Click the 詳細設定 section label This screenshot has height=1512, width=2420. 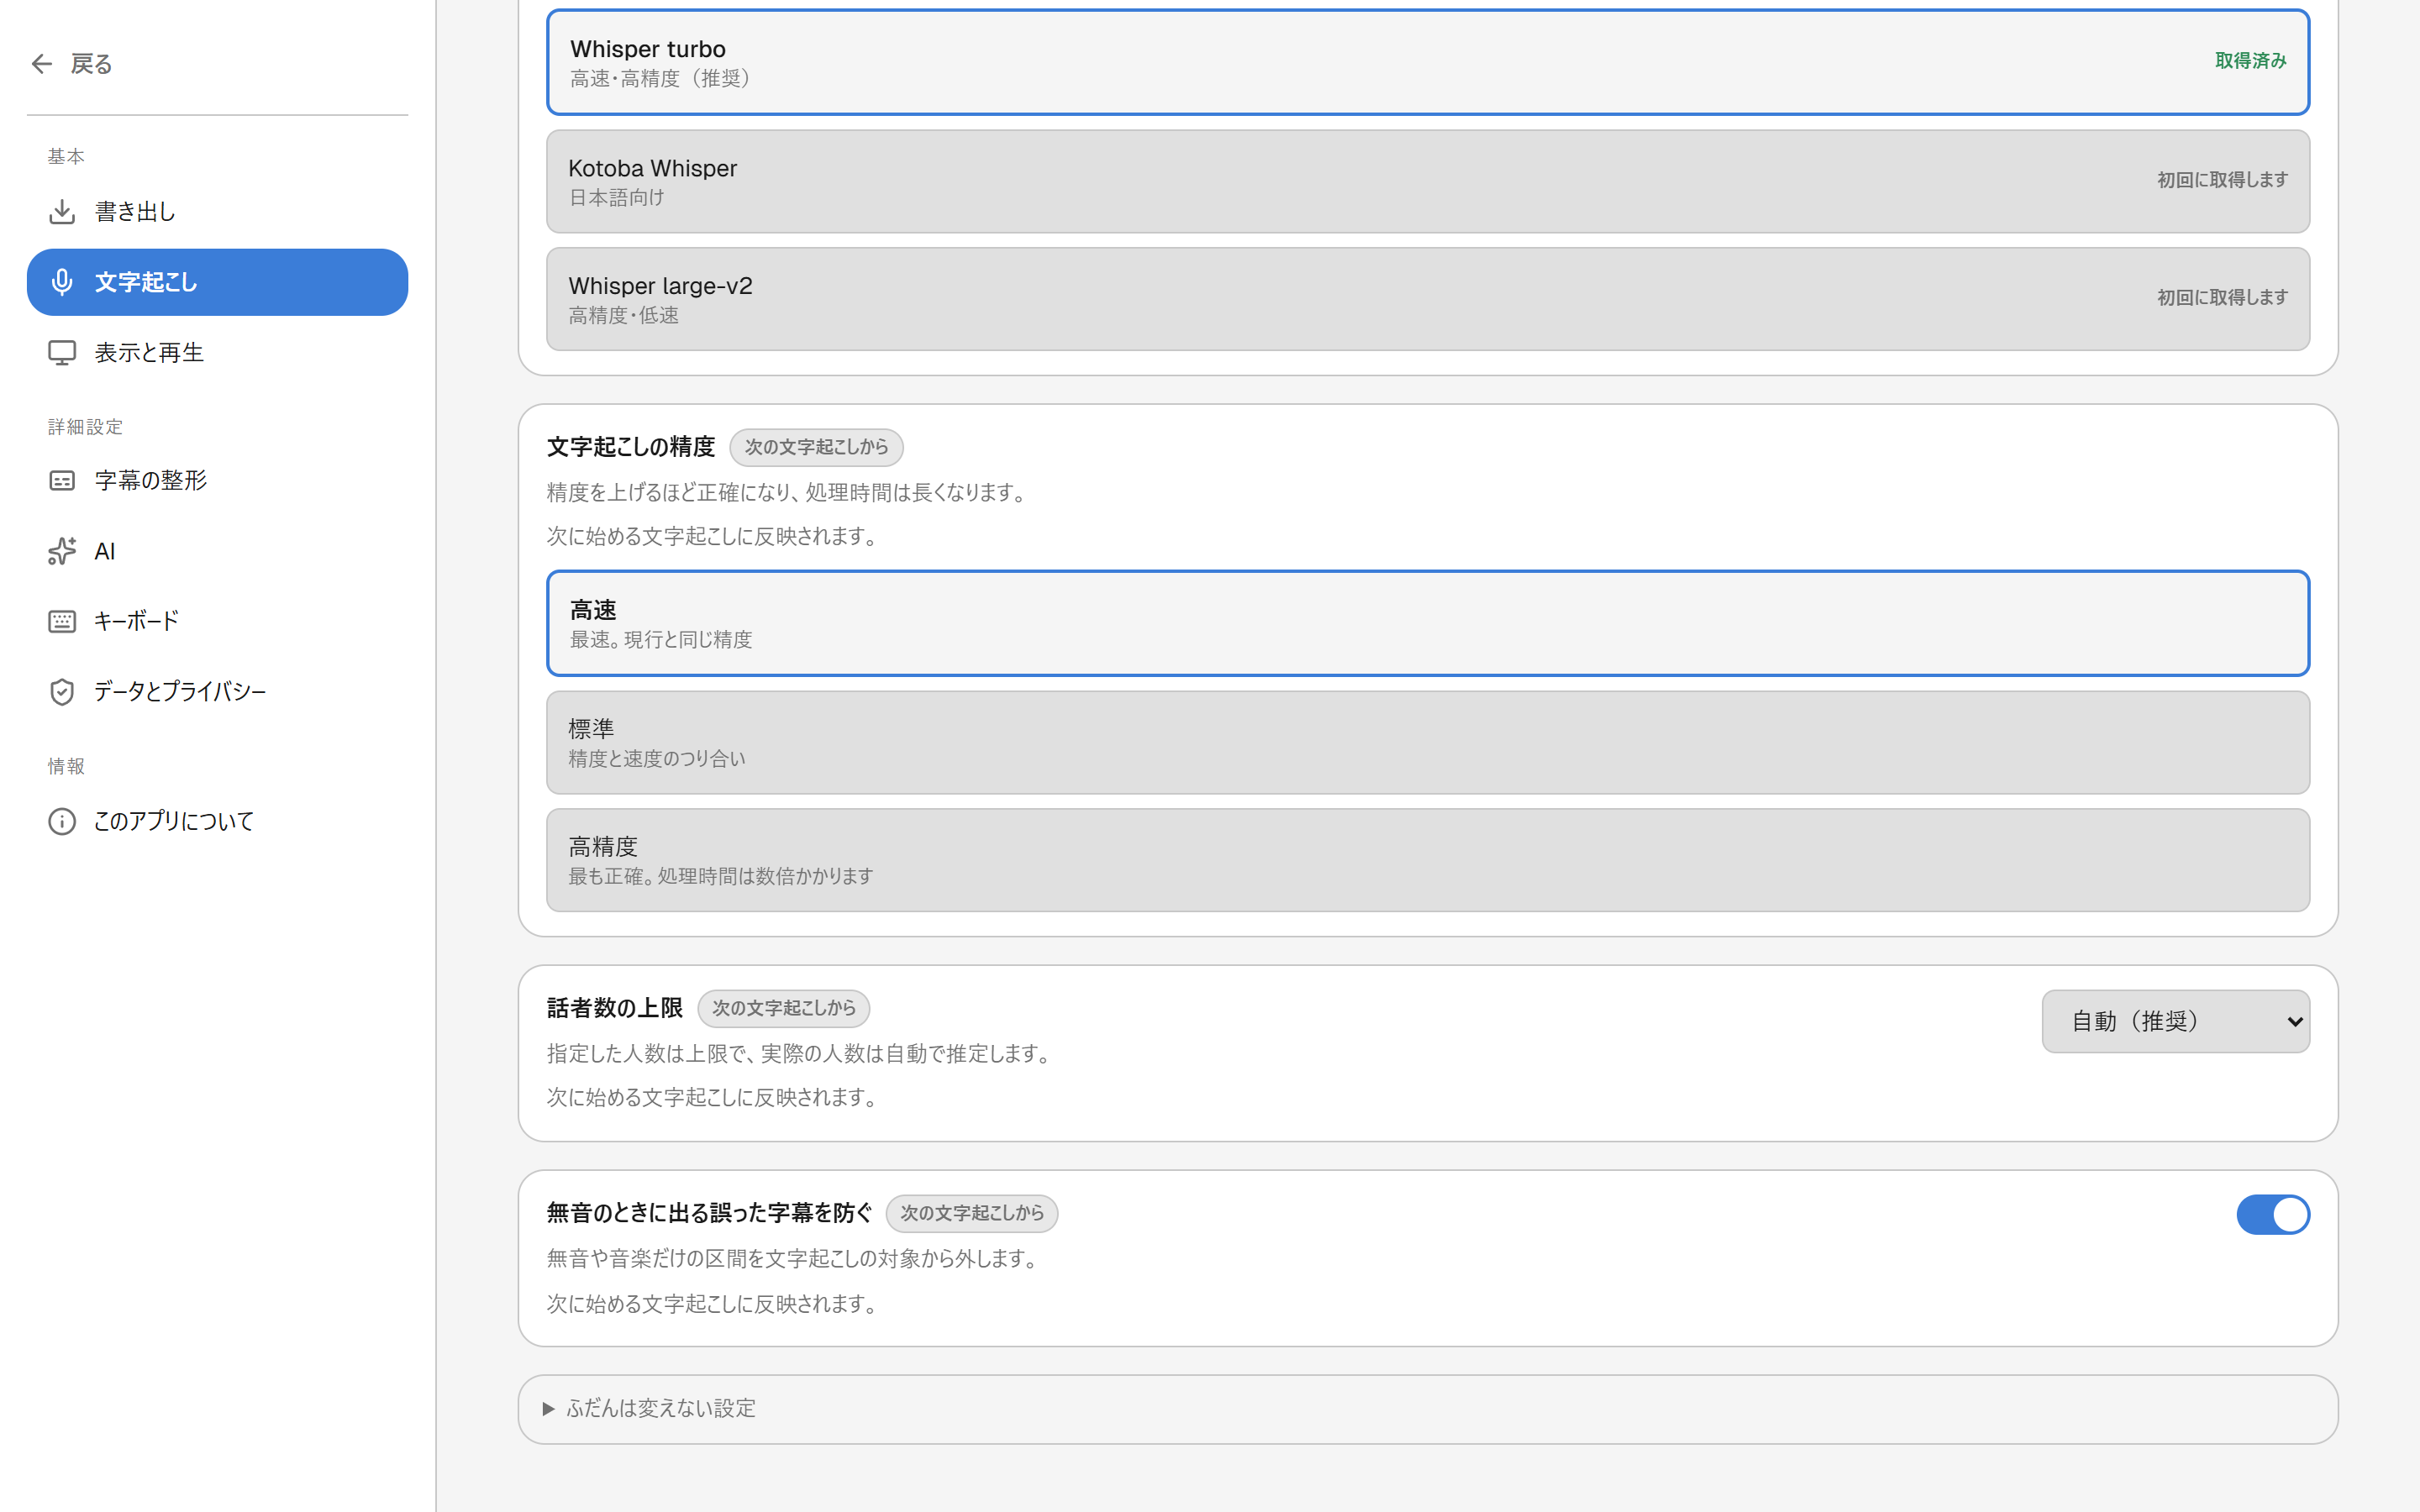(x=85, y=427)
